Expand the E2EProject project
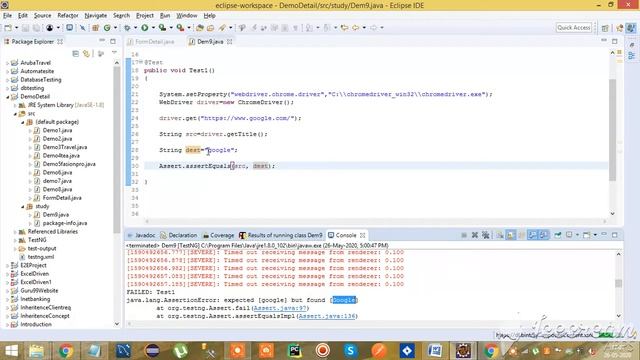Screen dimensions: 640x360 click(8, 266)
